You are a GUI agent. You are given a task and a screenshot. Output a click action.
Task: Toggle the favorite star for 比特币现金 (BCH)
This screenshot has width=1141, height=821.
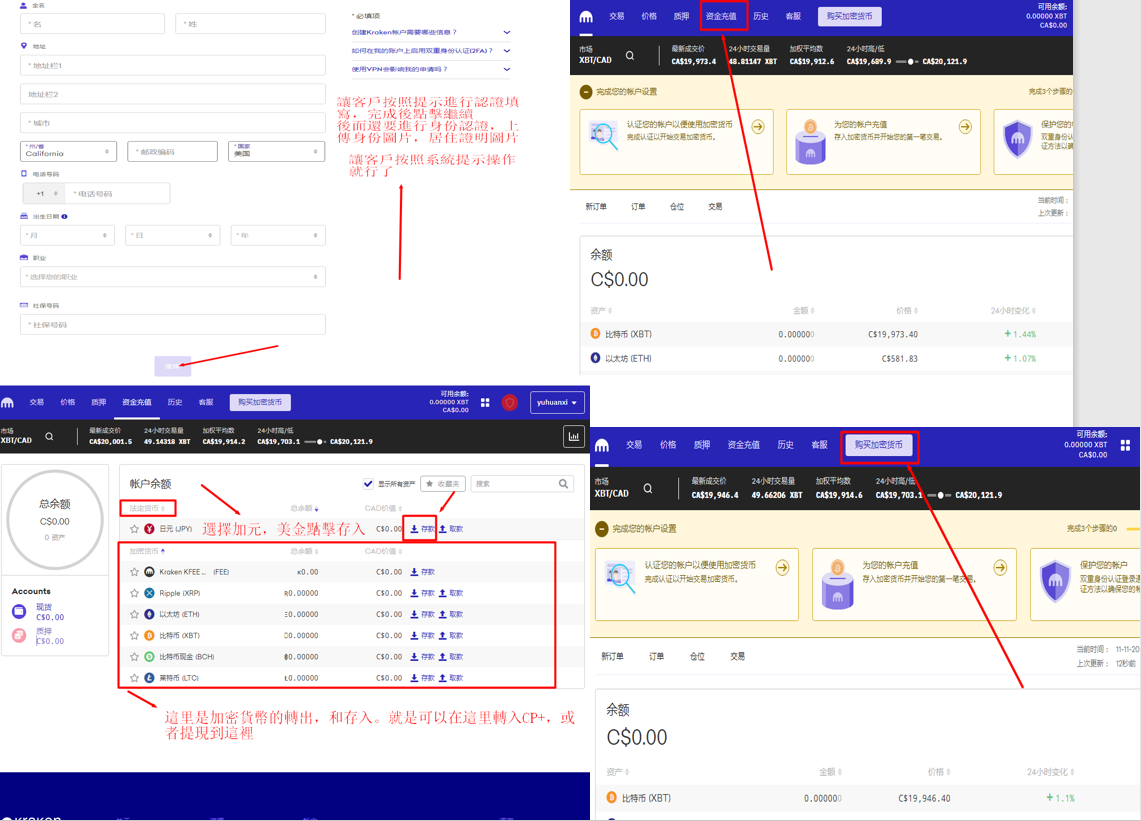point(134,657)
